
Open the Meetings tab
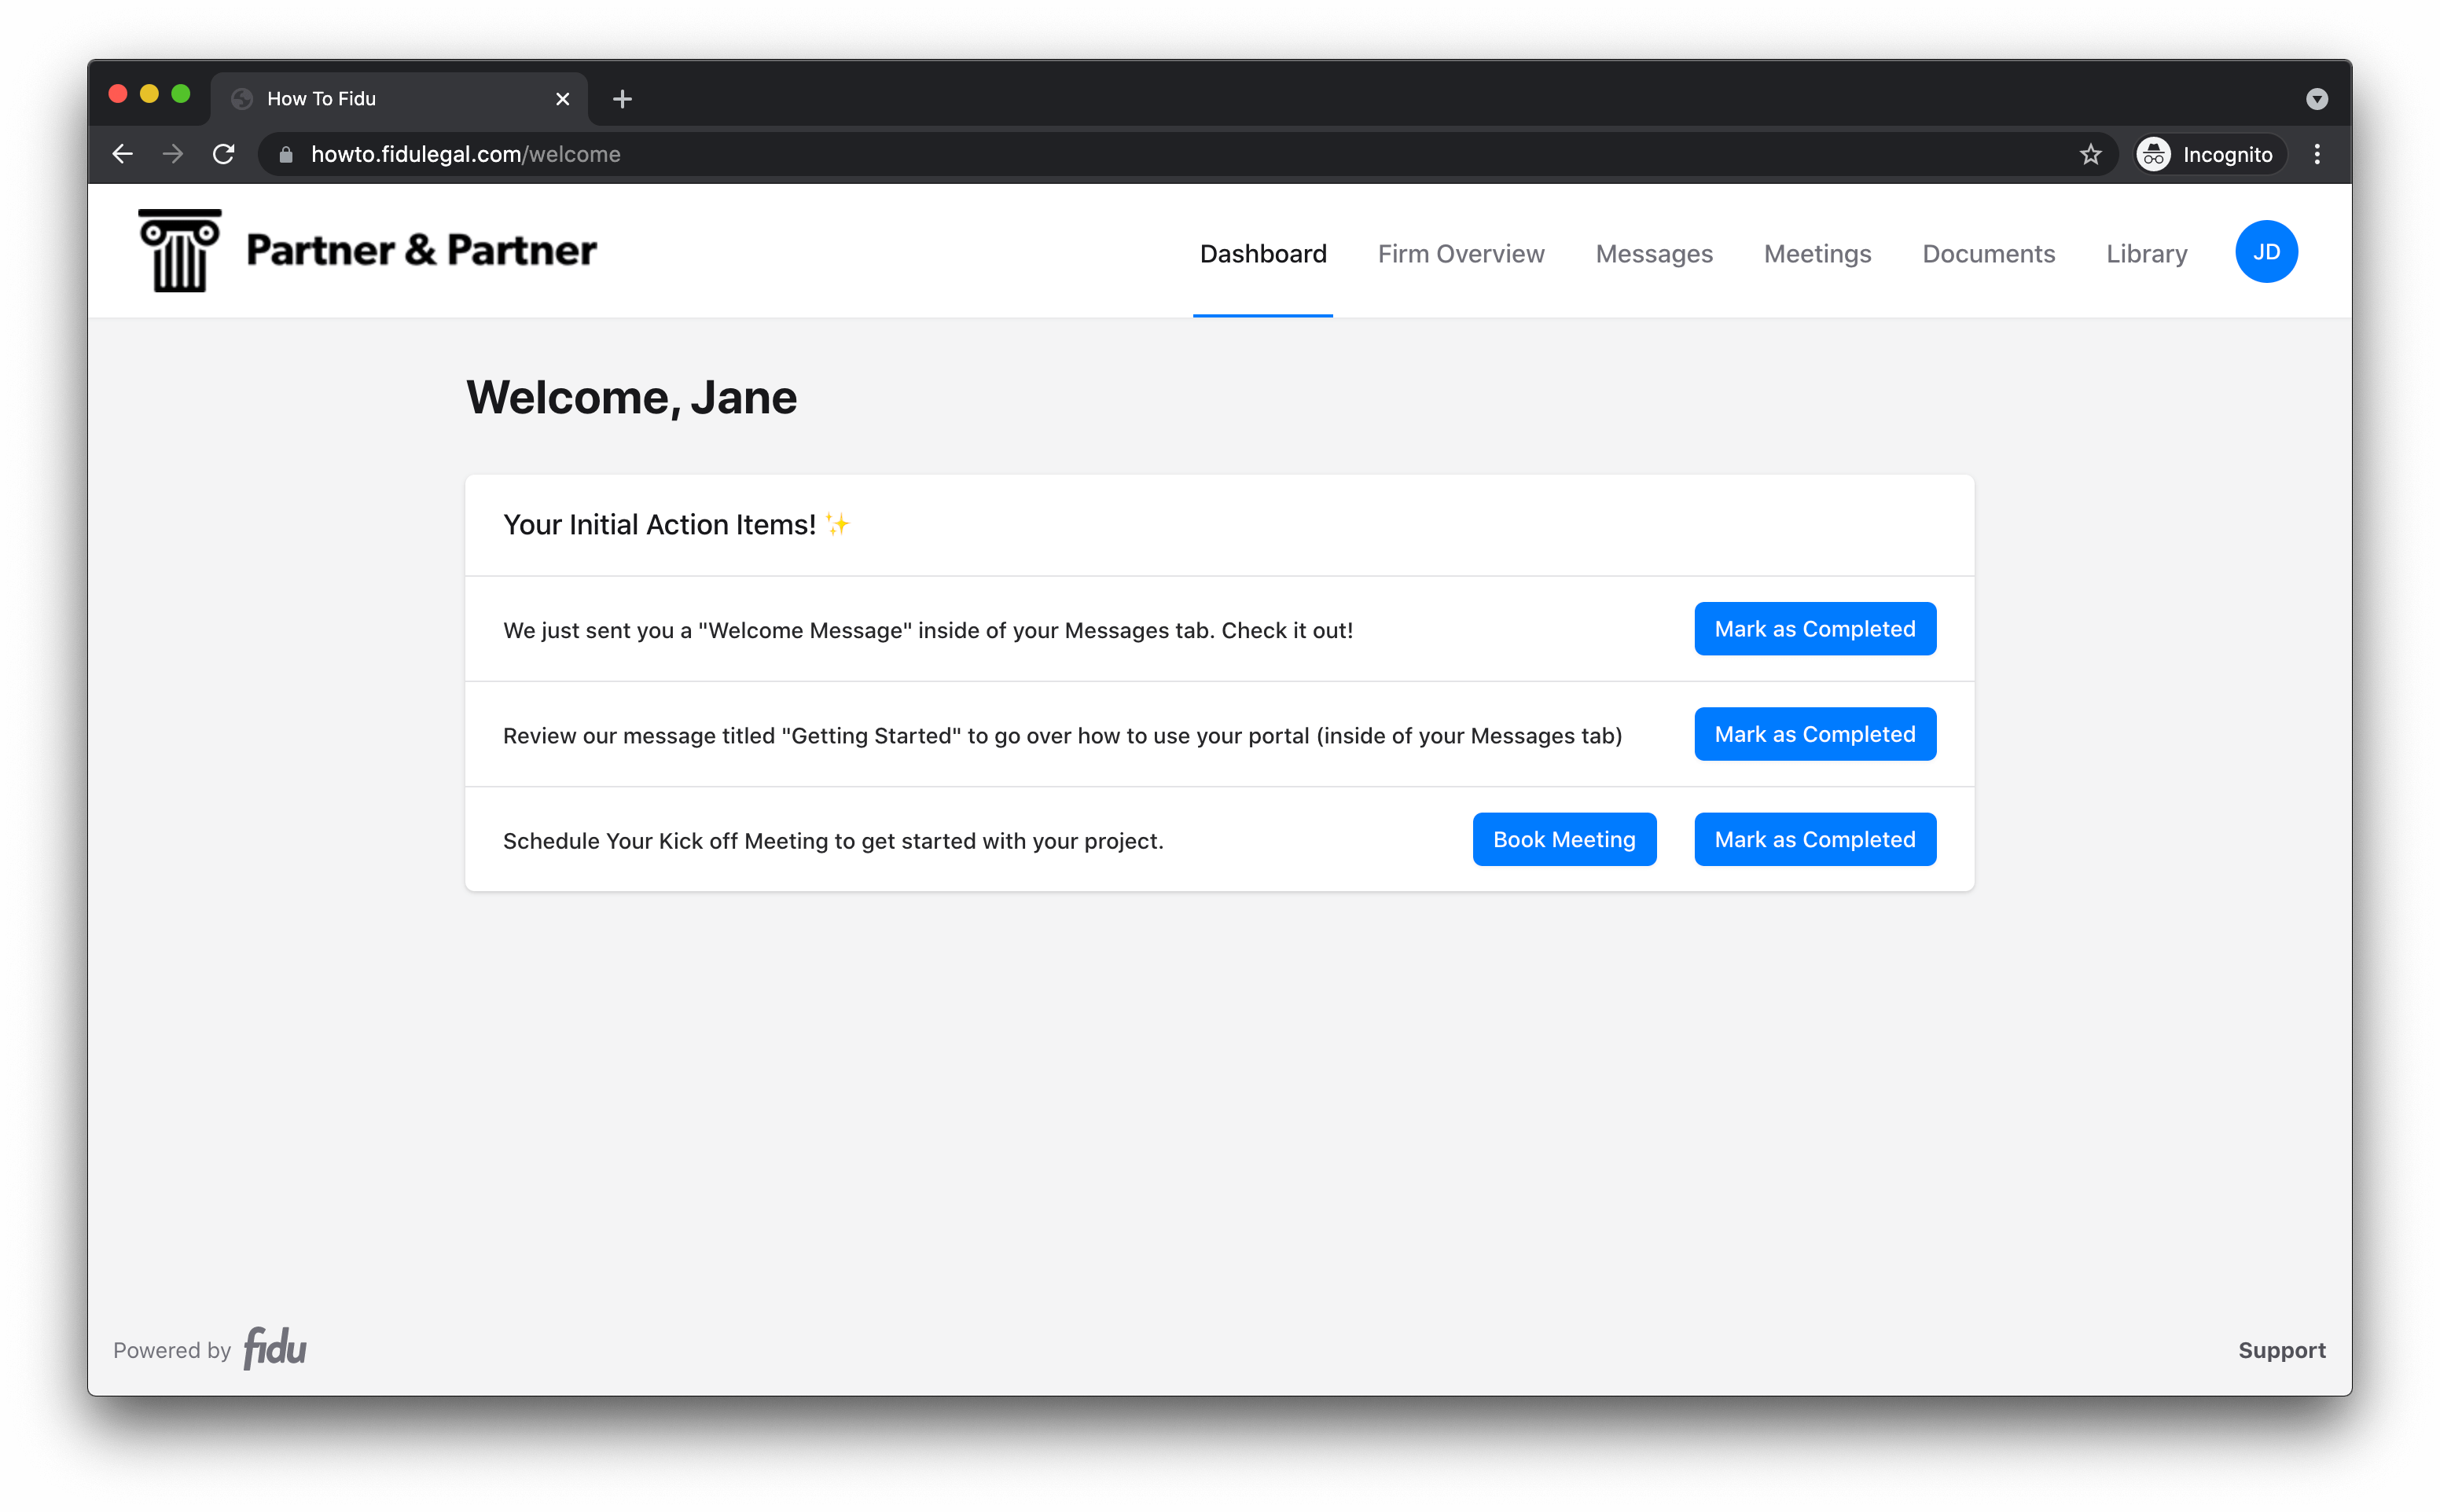coord(1817,254)
